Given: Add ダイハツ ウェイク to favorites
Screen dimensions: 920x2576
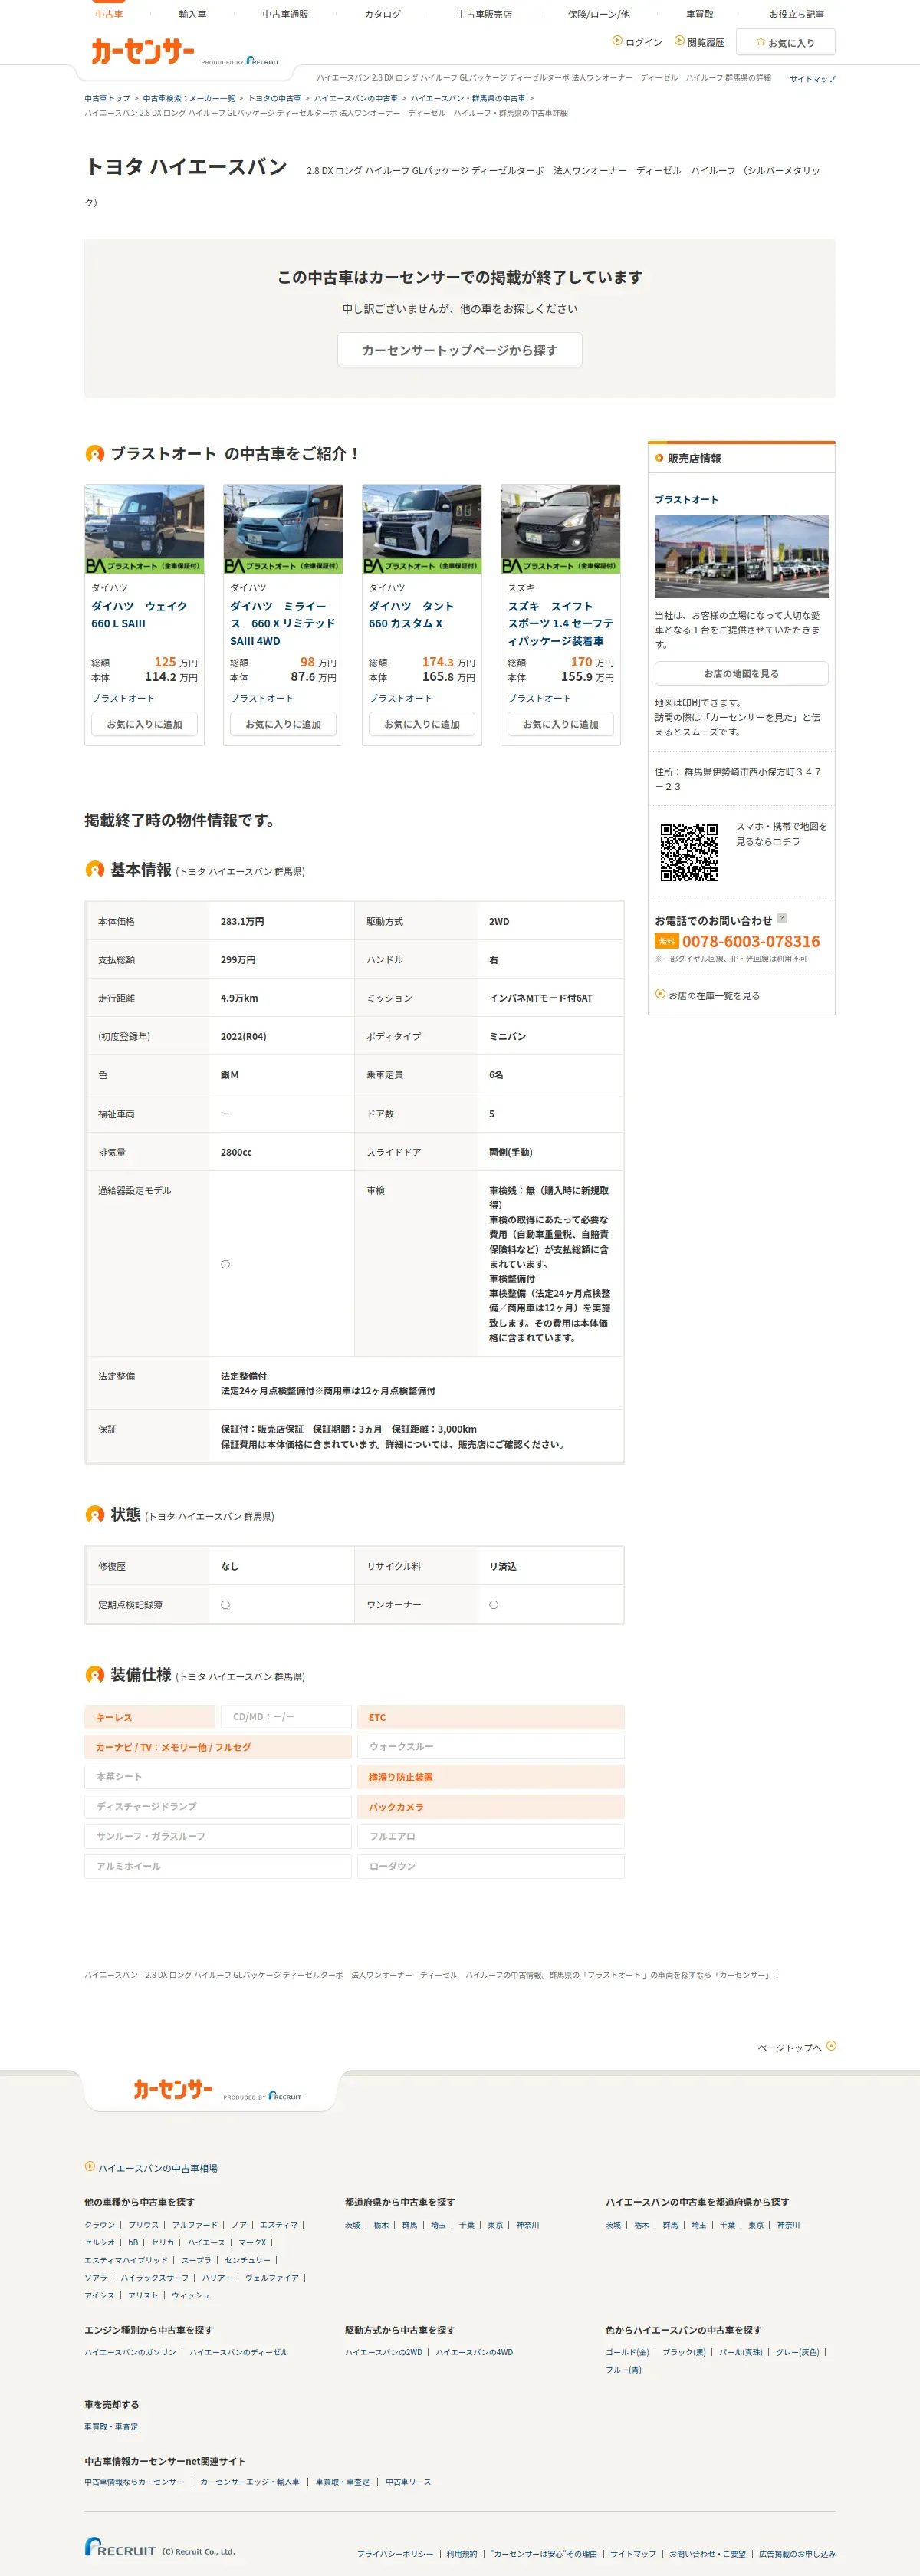Looking at the screenshot, I should pyautogui.click(x=145, y=724).
